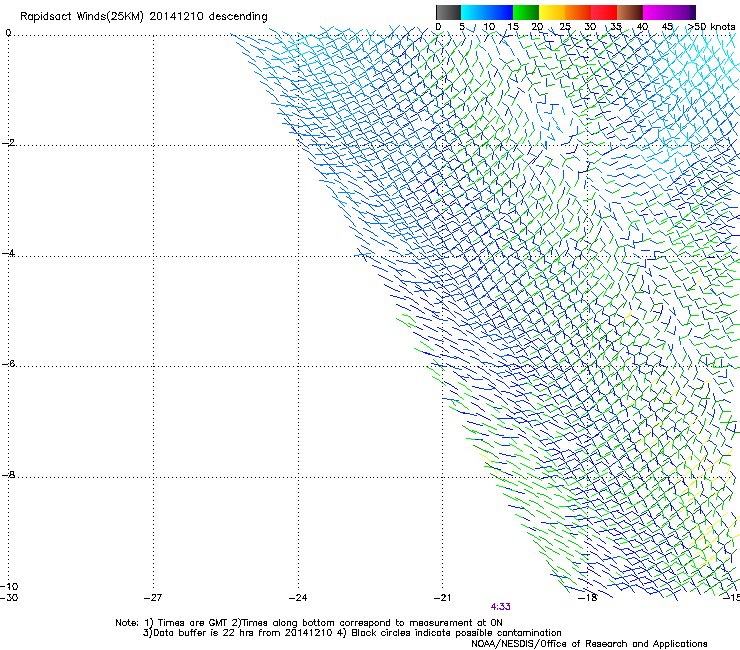Click the magenta 40-45 knots color segment
The width and height of the screenshot is (740, 650).
point(656,12)
